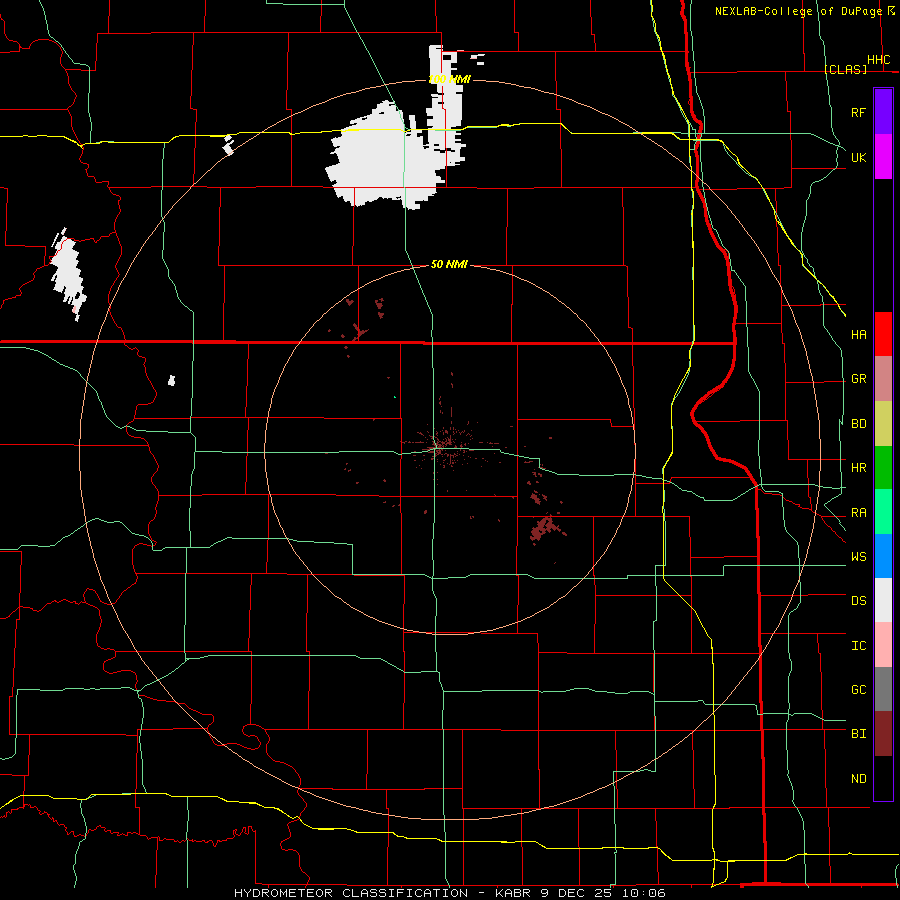900x900 pixels.
Task: Click the 50 NMI range ring label
Action: tap(449, 264)
